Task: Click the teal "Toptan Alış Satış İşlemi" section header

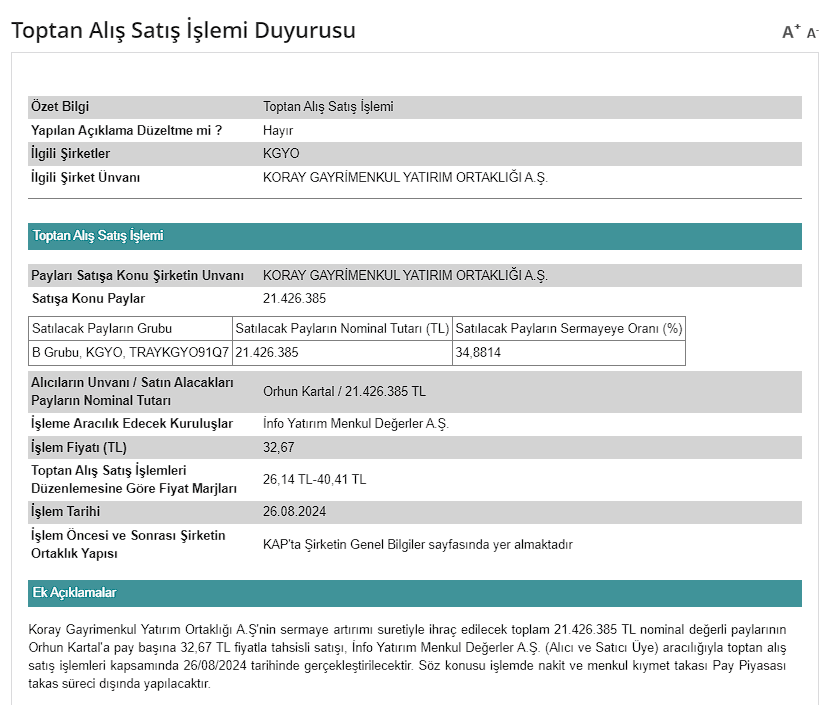Action: coord(415,236)
